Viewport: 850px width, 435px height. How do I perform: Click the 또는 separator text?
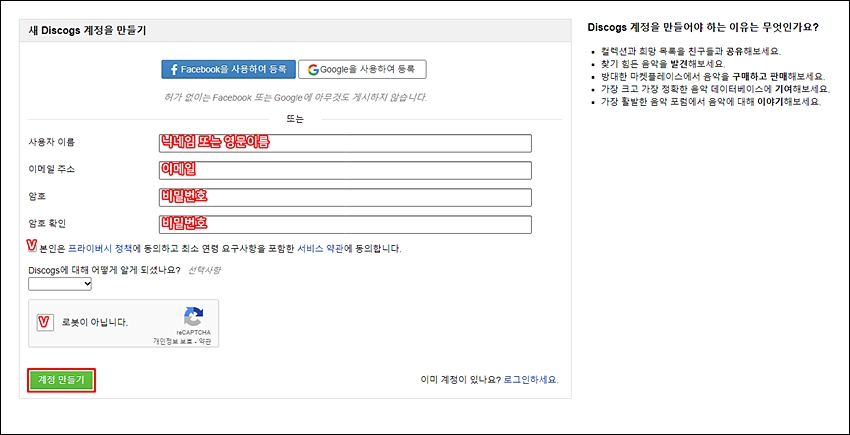click(295, 119)
